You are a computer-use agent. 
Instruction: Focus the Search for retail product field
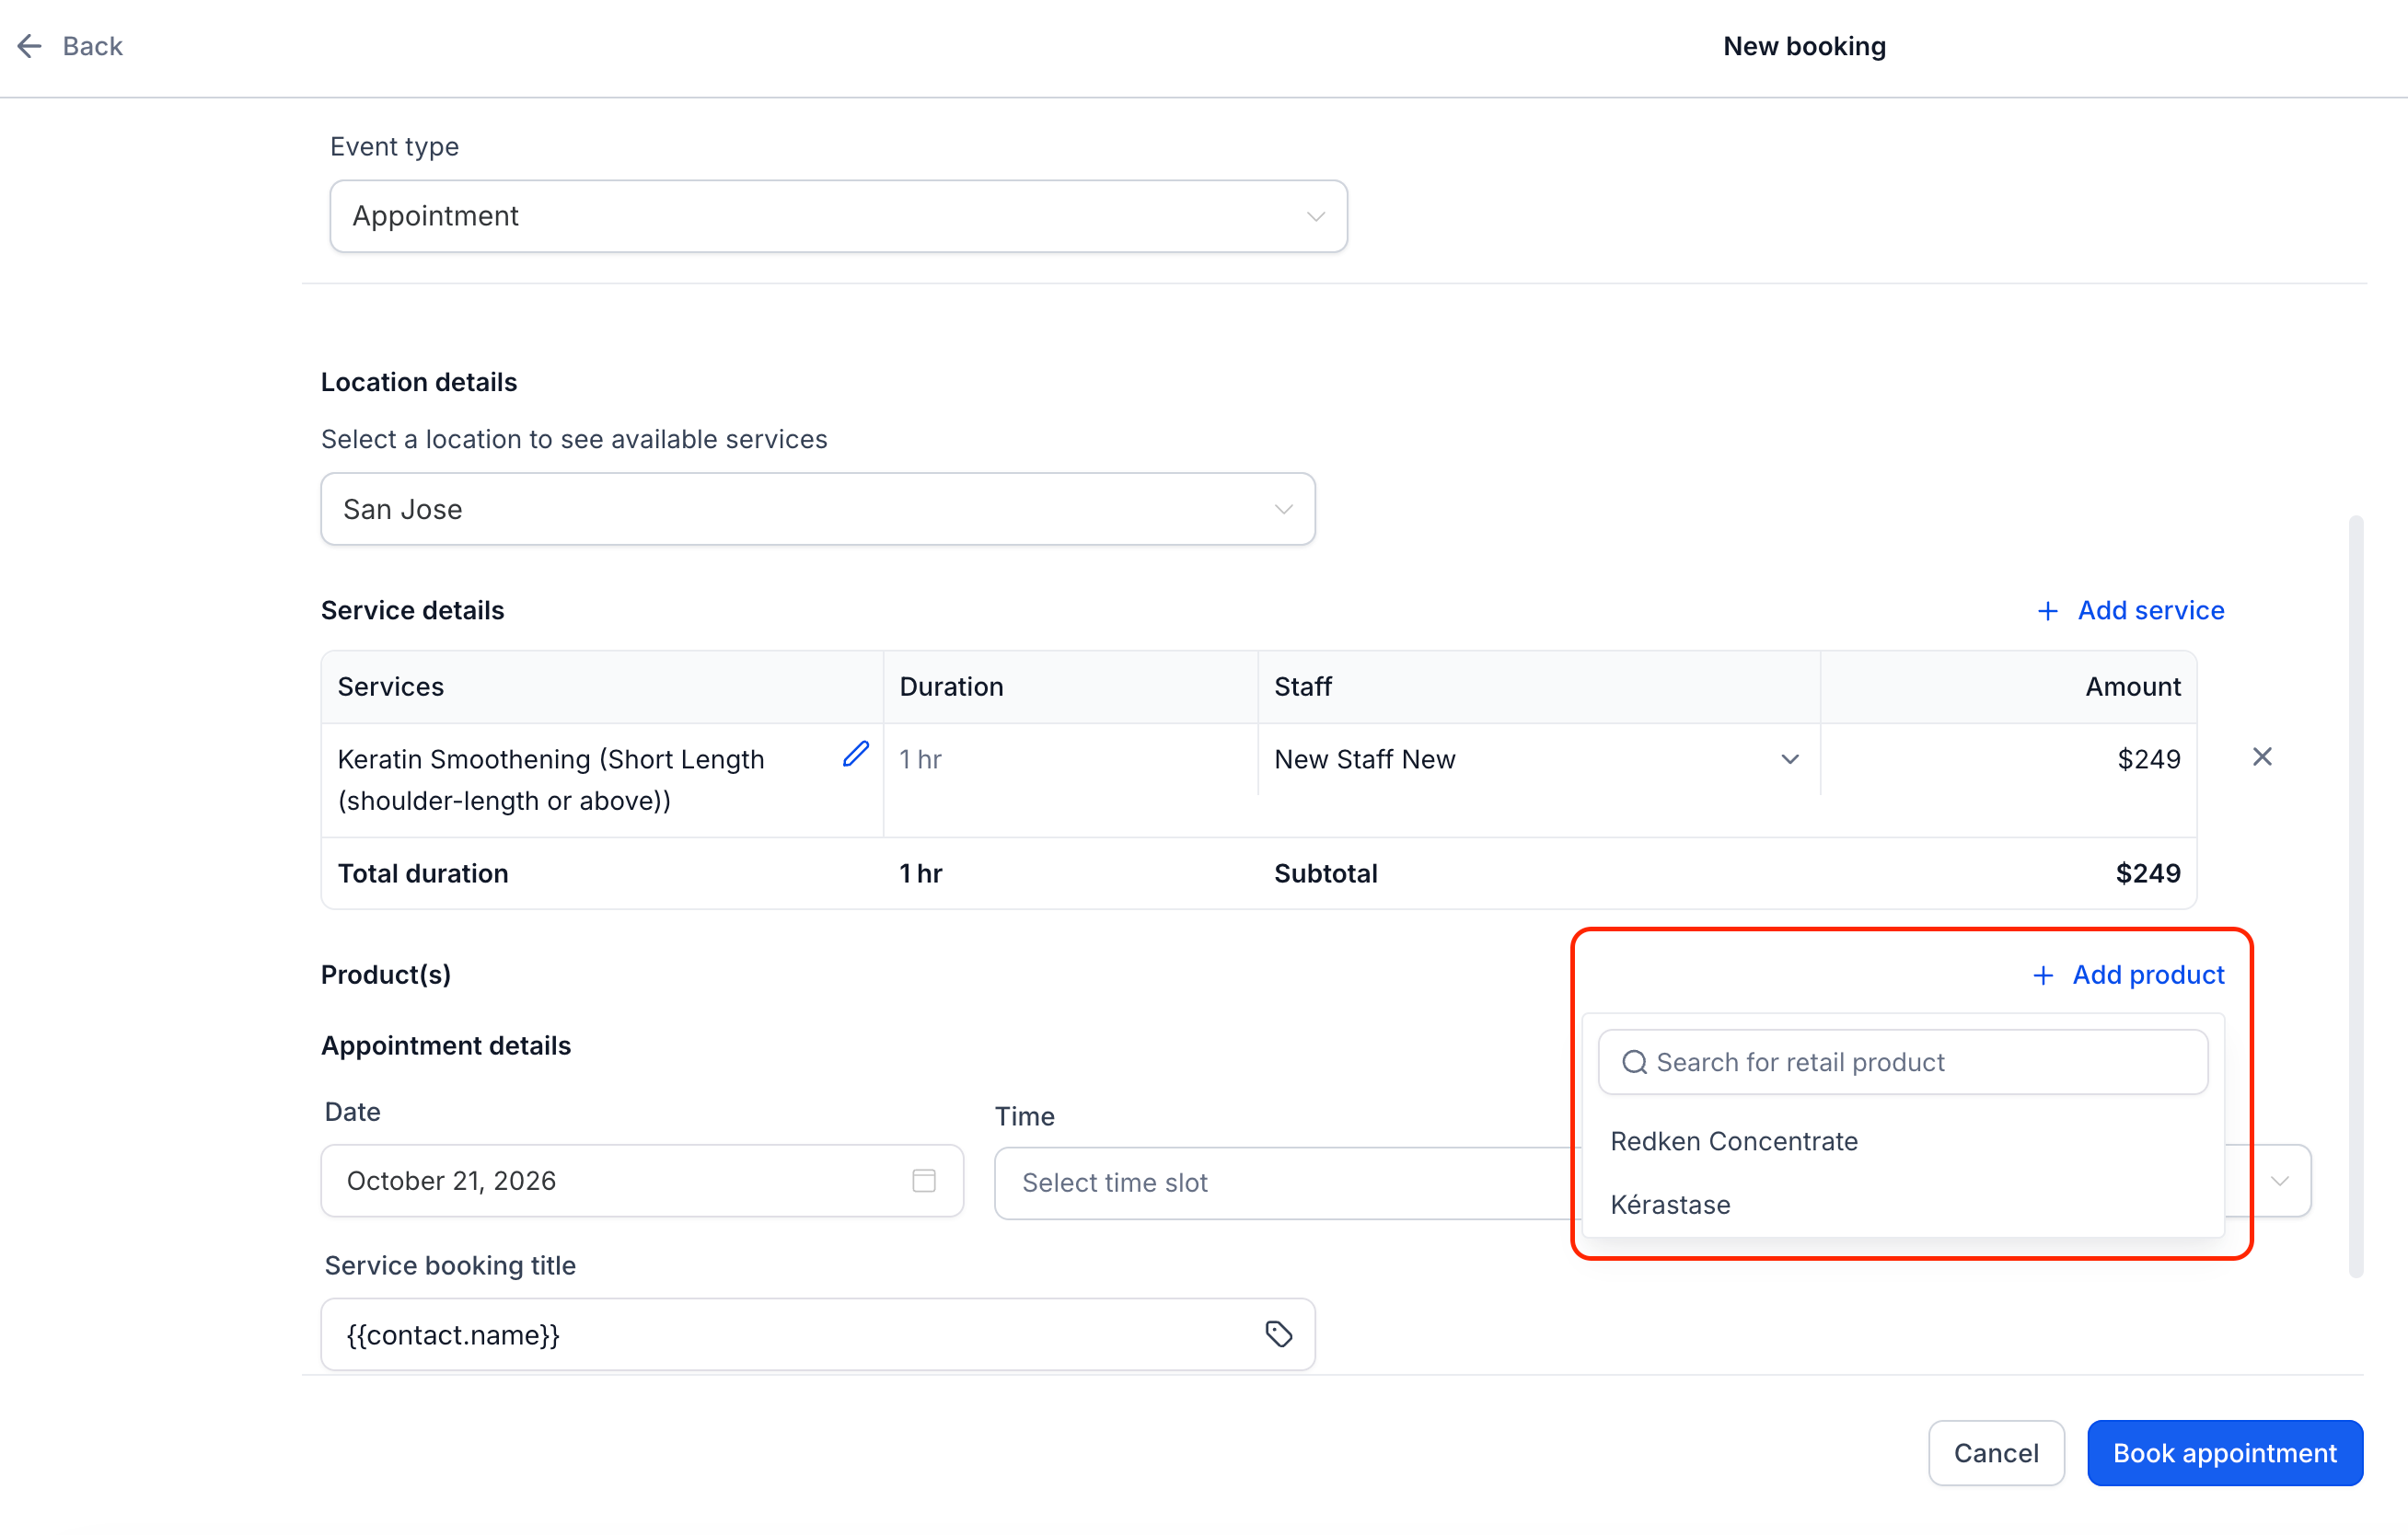click(x=1902, y=1062)
